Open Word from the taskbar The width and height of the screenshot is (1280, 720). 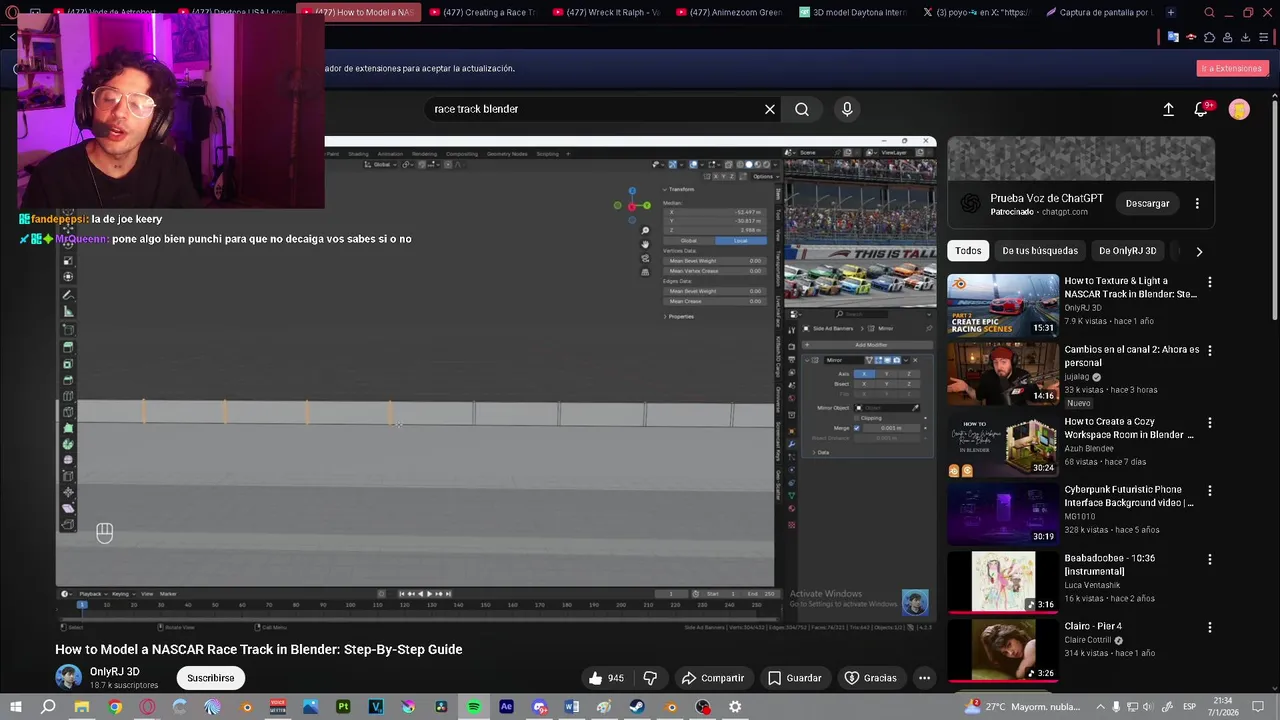pyautogui.click(x=571, y=707)
